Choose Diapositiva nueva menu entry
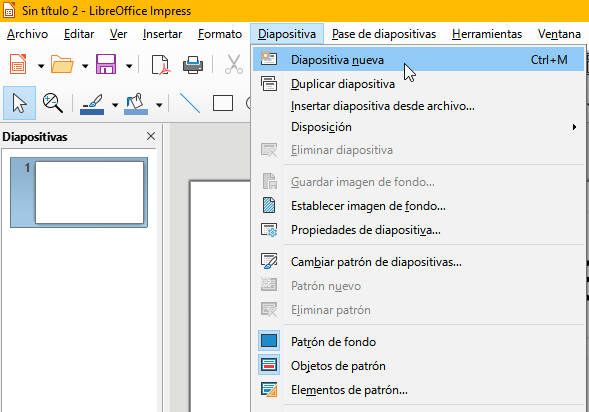589x412 pixels. (418, 60)
